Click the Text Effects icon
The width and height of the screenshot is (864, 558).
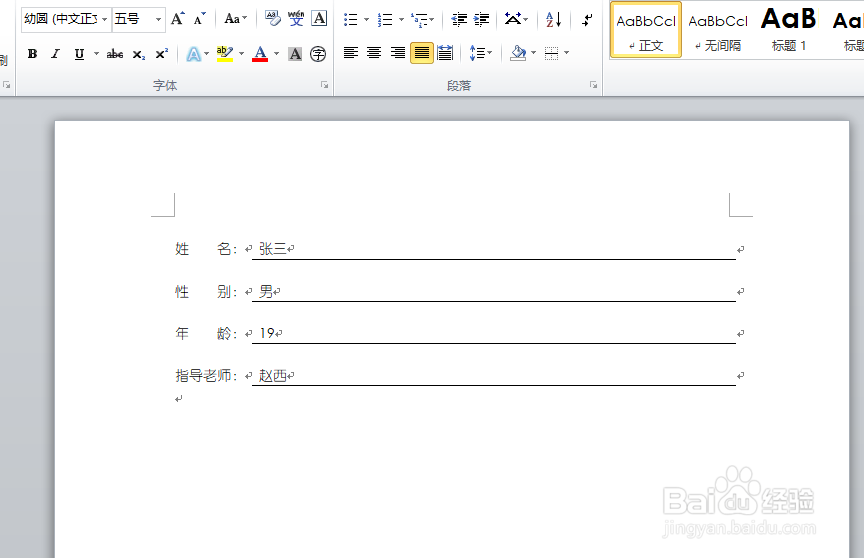tap(193, 54)
